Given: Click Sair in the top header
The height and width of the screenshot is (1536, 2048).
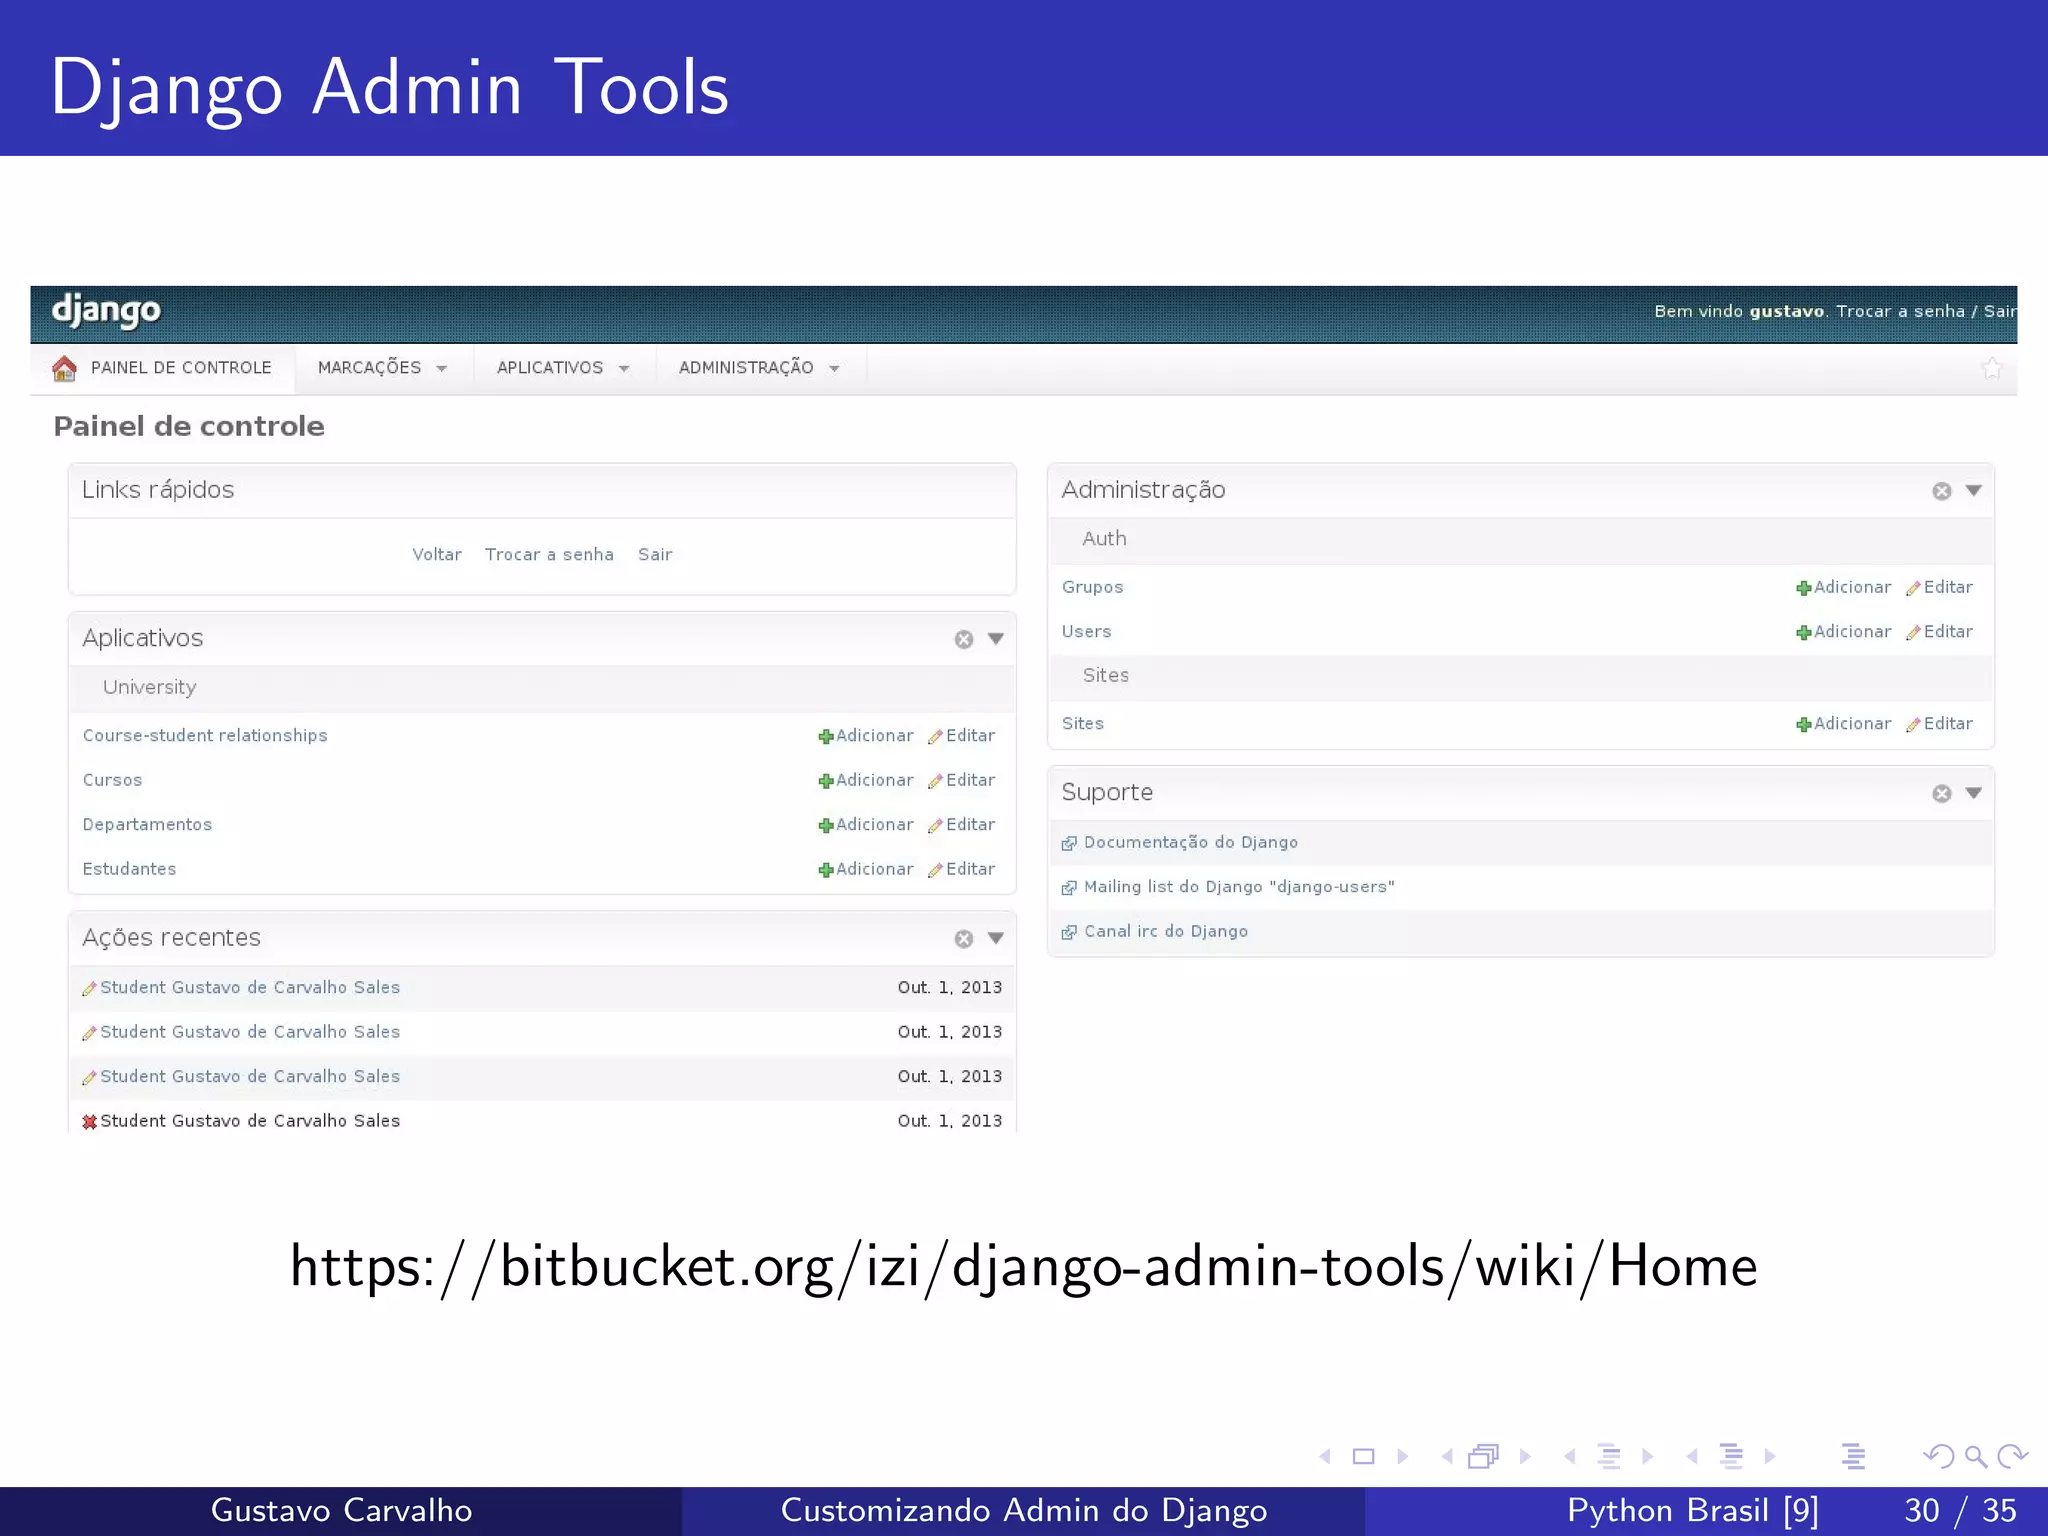Looking at the screenshot, I should [x=2000, y=311].
